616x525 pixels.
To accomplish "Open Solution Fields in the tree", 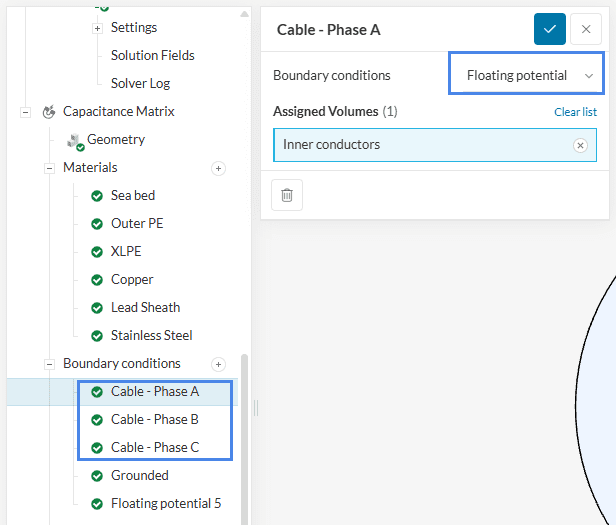I will pyautogui.click(x=152, y=56).
